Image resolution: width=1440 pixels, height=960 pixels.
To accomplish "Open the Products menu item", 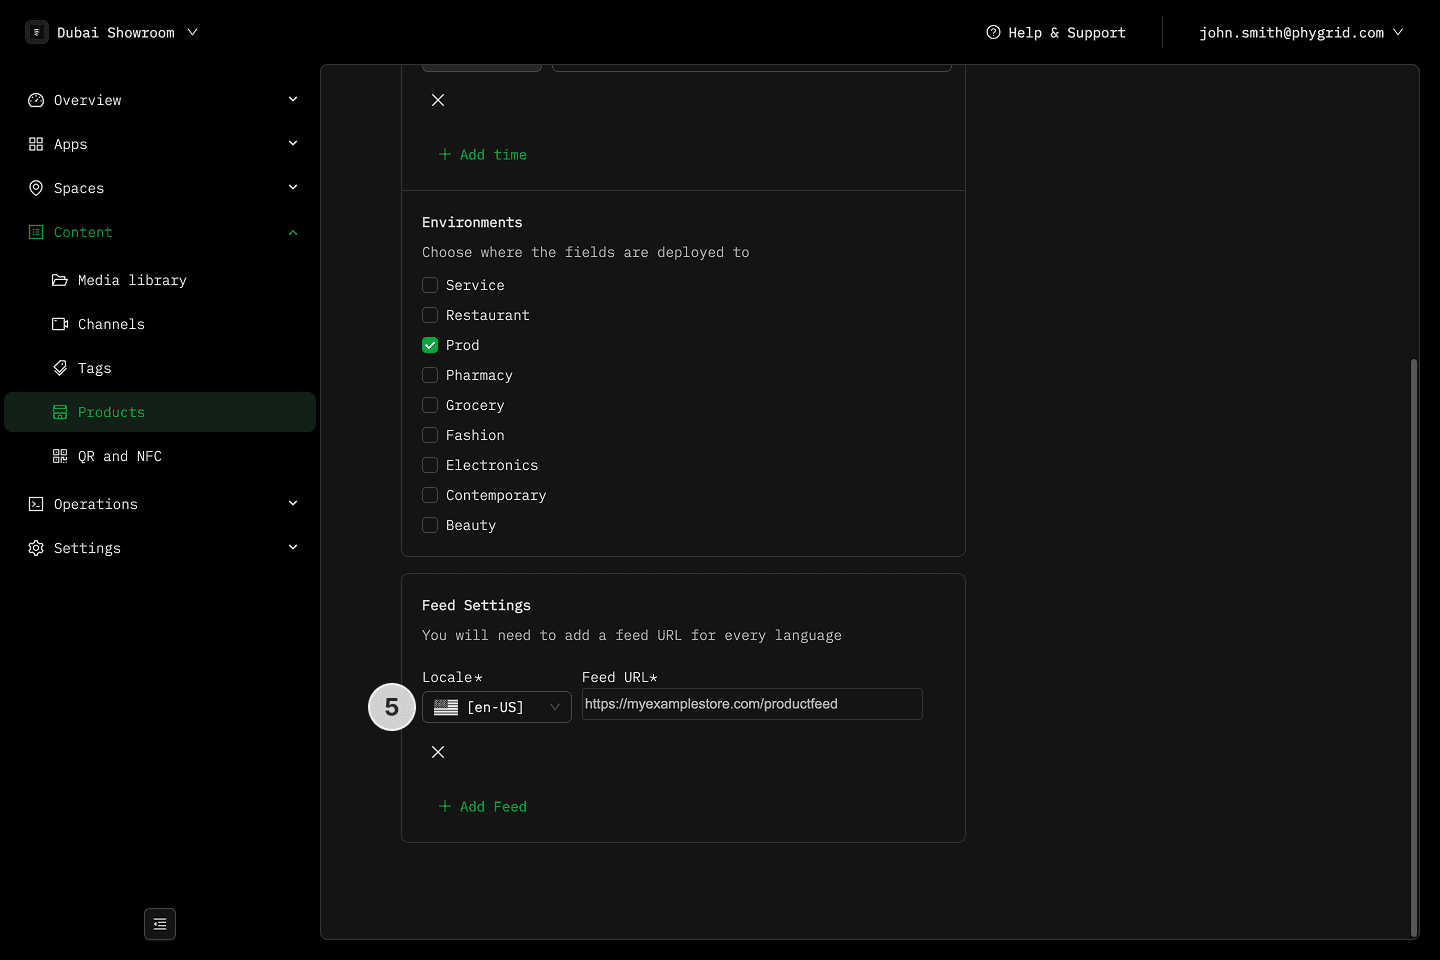I will 111,412.
